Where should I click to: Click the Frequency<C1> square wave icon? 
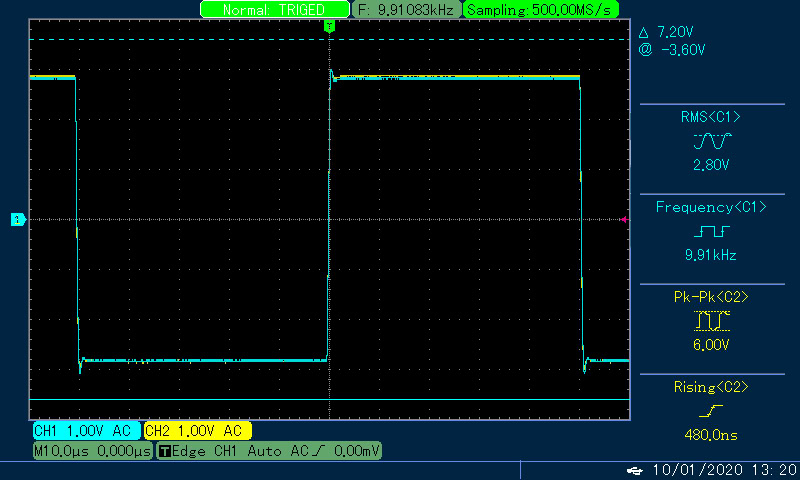click(712, 232)
